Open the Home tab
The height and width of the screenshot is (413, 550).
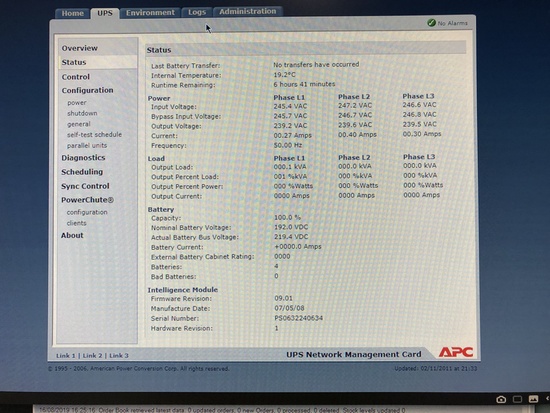pos(73,13)
